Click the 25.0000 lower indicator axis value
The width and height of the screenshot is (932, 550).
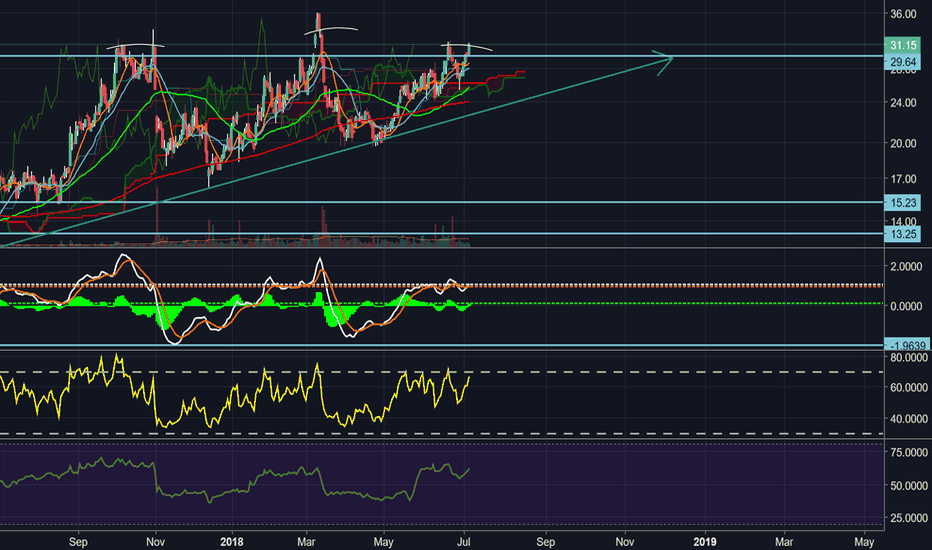(908, 518)
